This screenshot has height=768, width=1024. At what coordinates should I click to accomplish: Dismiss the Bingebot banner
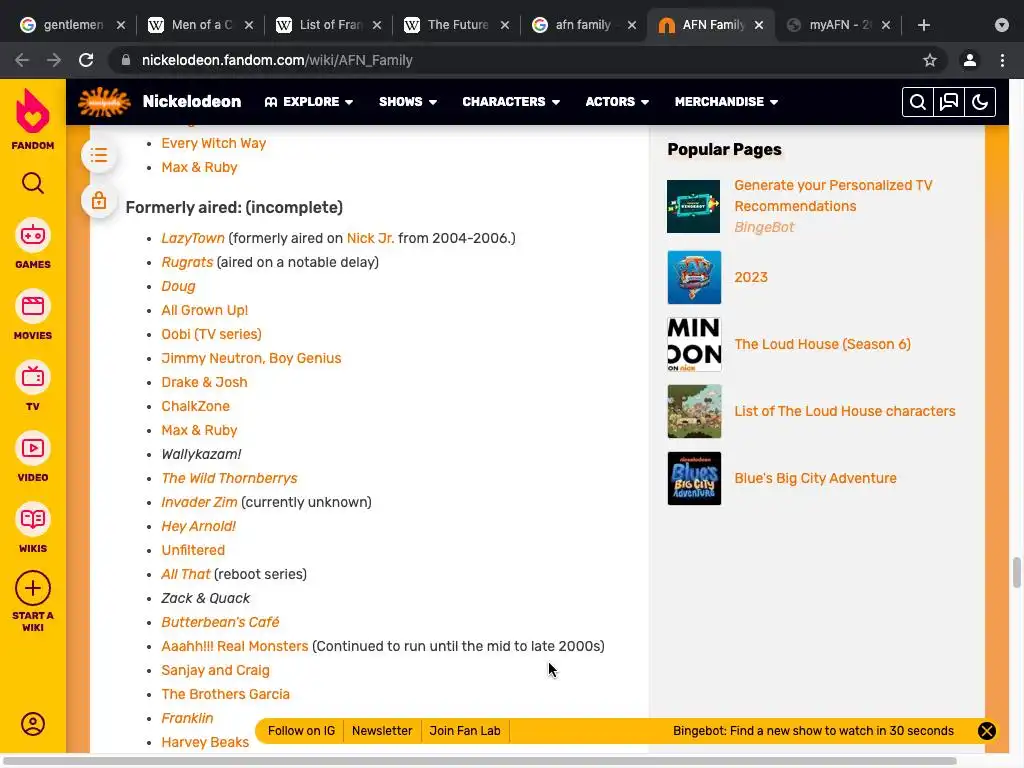coord(987,731)
